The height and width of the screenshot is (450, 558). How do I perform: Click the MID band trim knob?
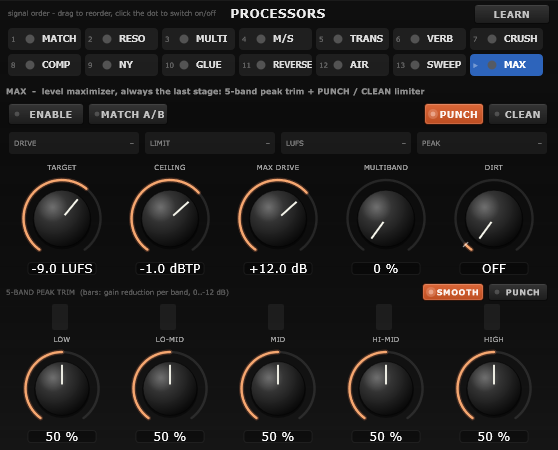[278, 388]
